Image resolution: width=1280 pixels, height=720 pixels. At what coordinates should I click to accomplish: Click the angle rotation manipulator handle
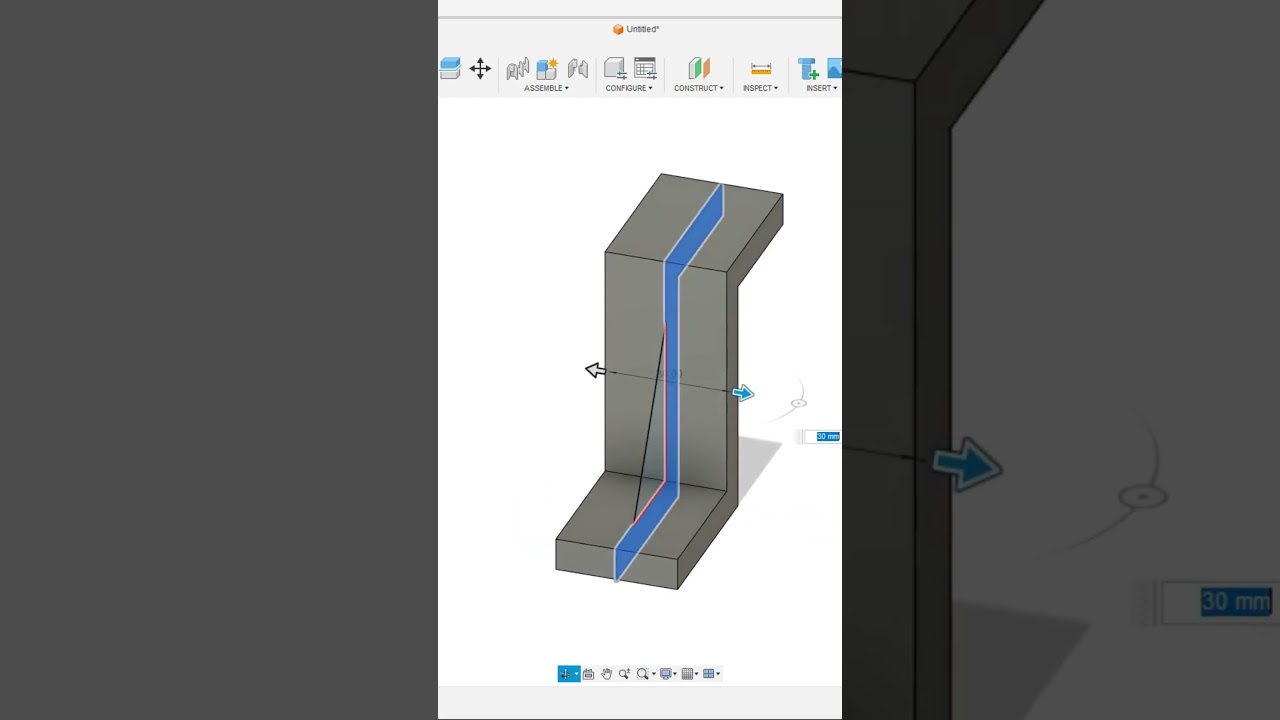coord(798,403)
